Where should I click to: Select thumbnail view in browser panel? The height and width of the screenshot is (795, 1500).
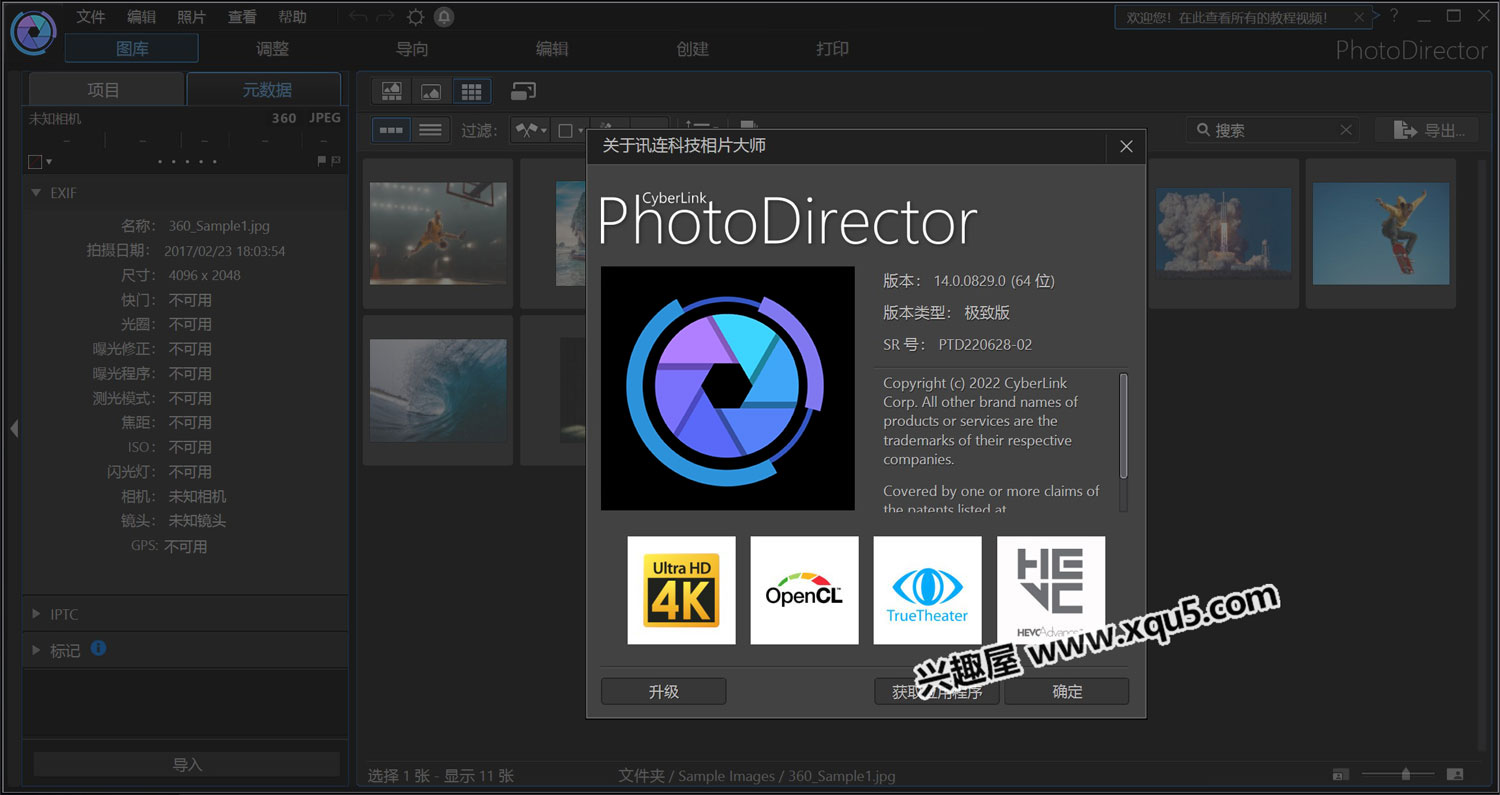click(391, 130)
